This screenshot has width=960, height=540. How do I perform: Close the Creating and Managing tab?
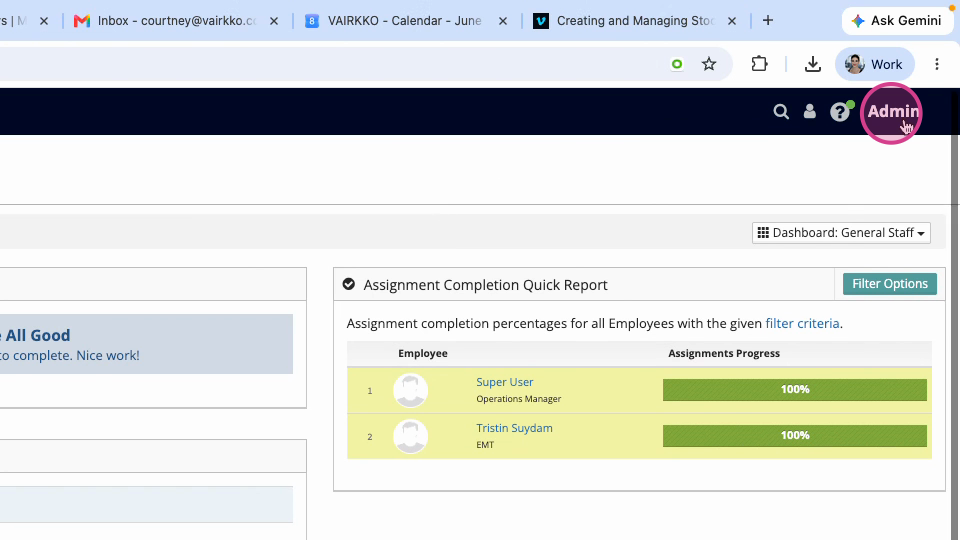(x=732, y=21)
